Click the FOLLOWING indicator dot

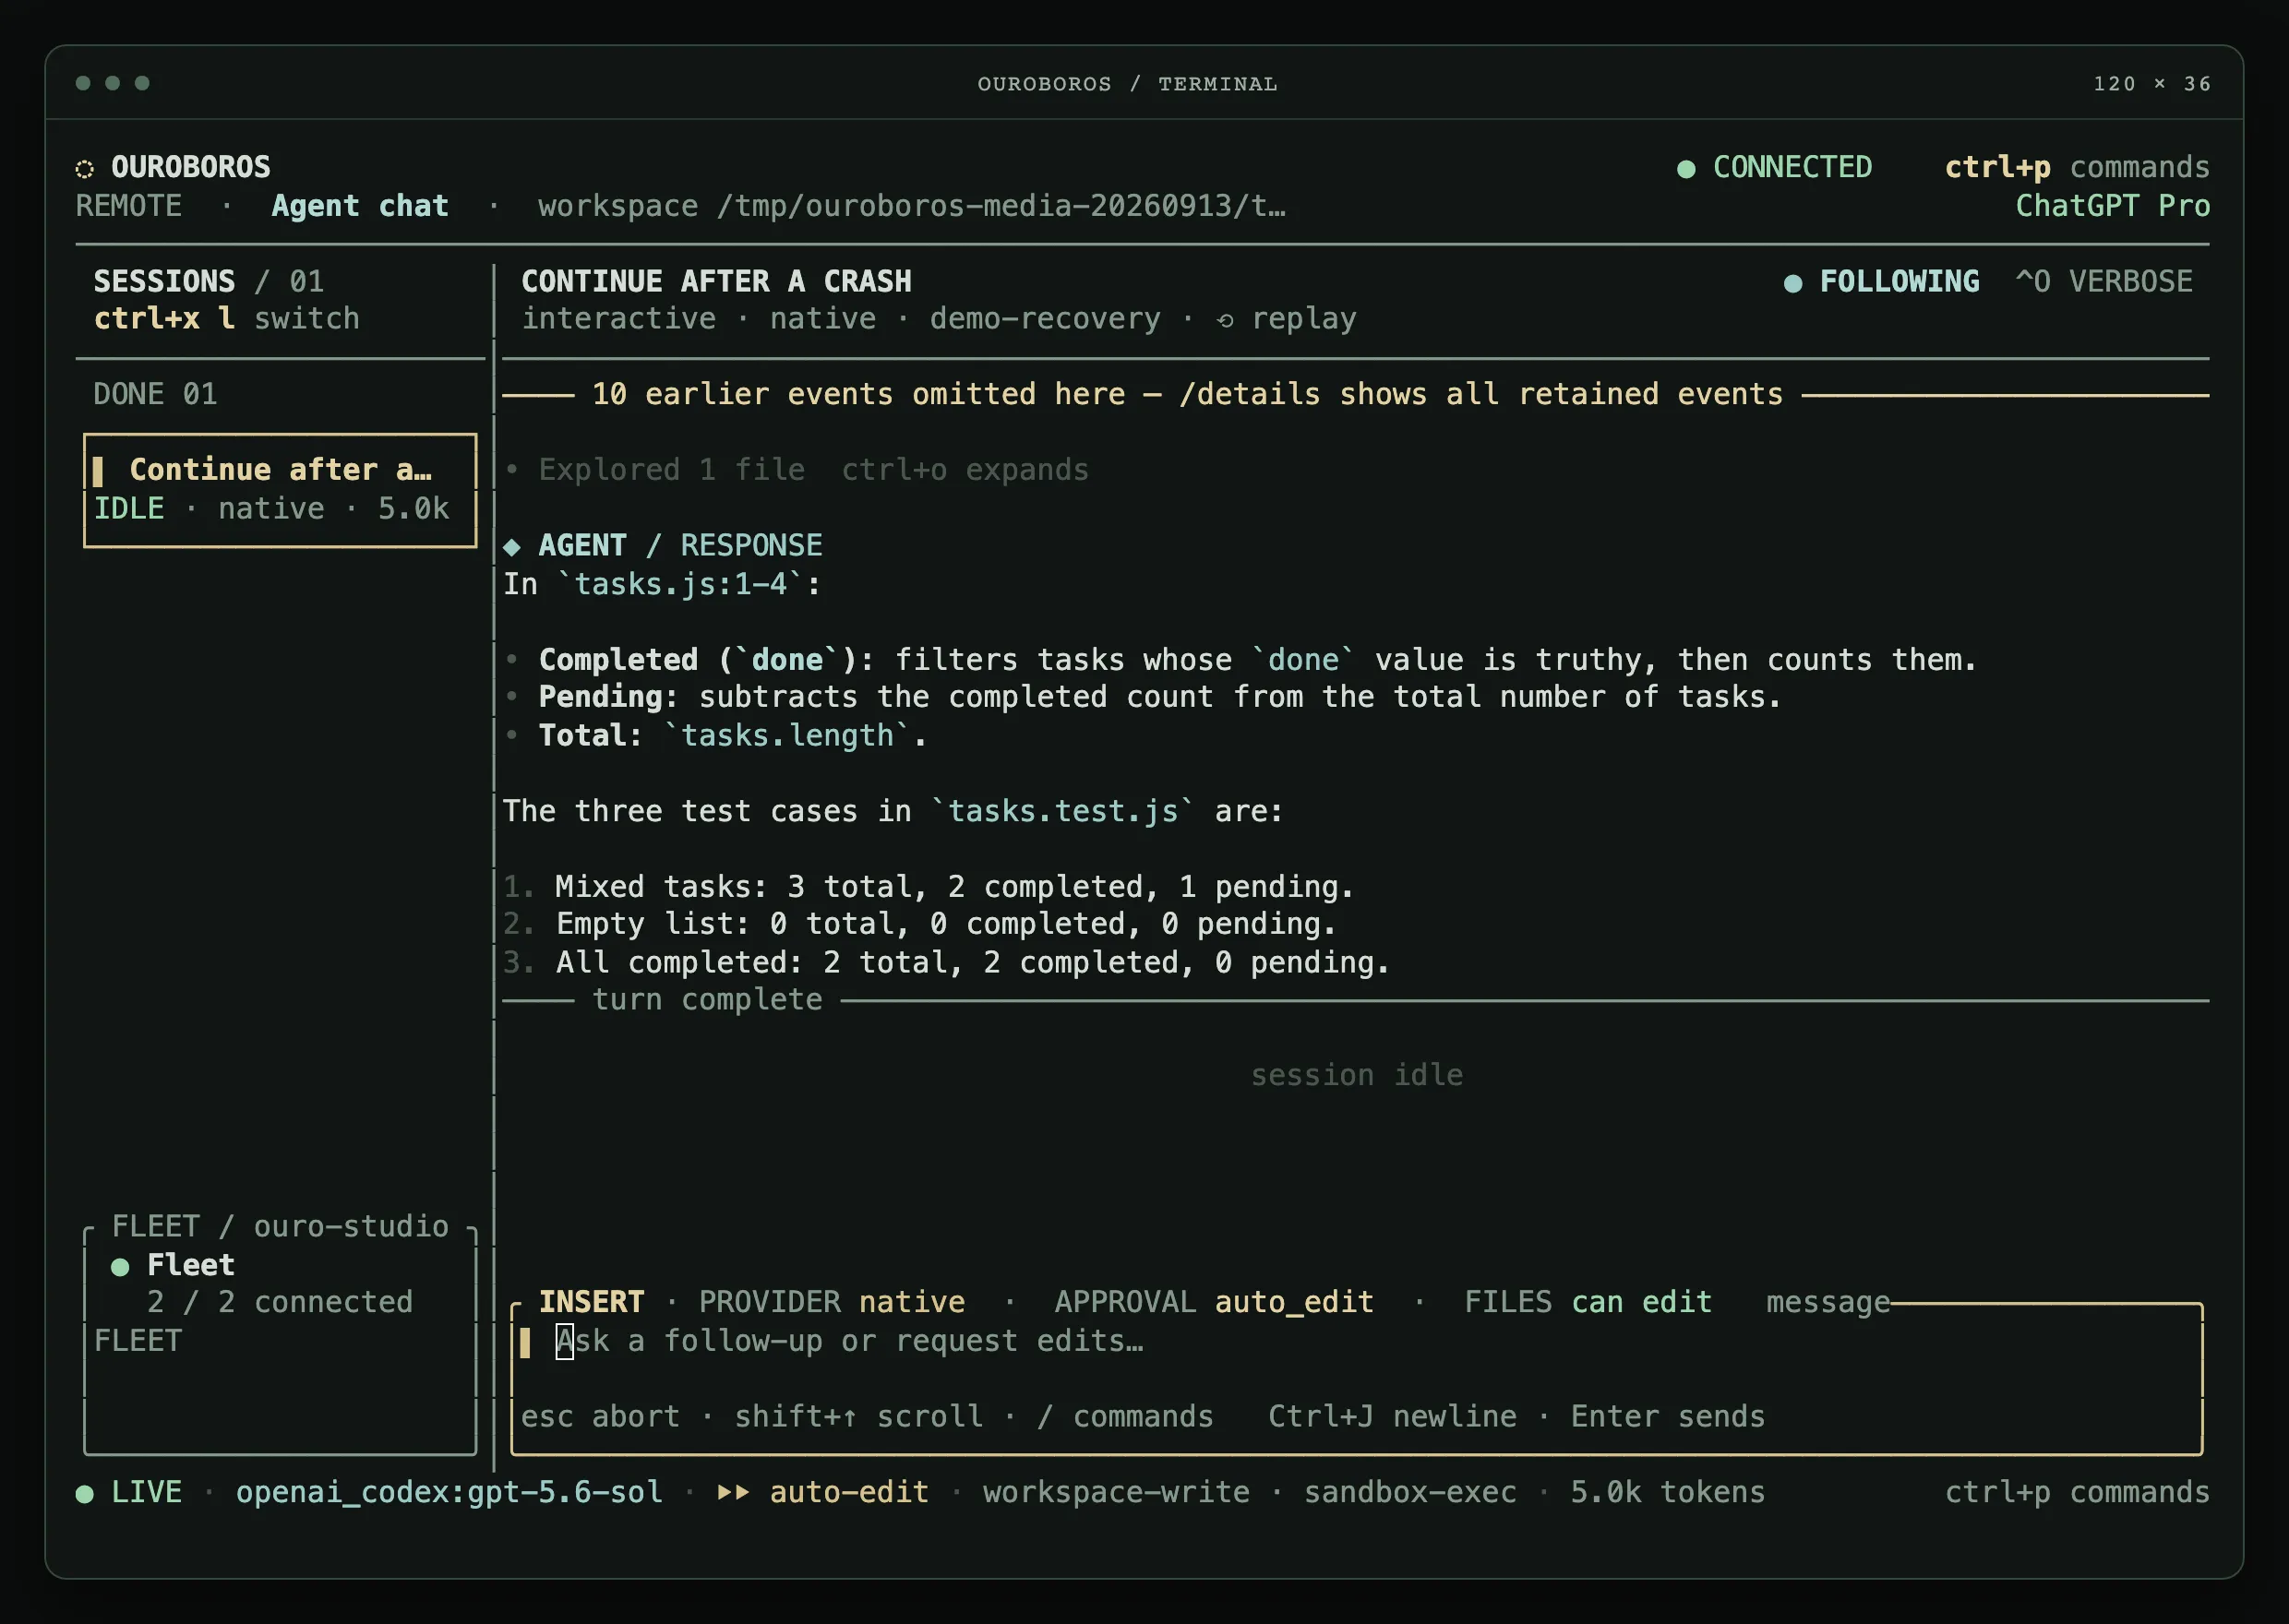pos(1793,283)
